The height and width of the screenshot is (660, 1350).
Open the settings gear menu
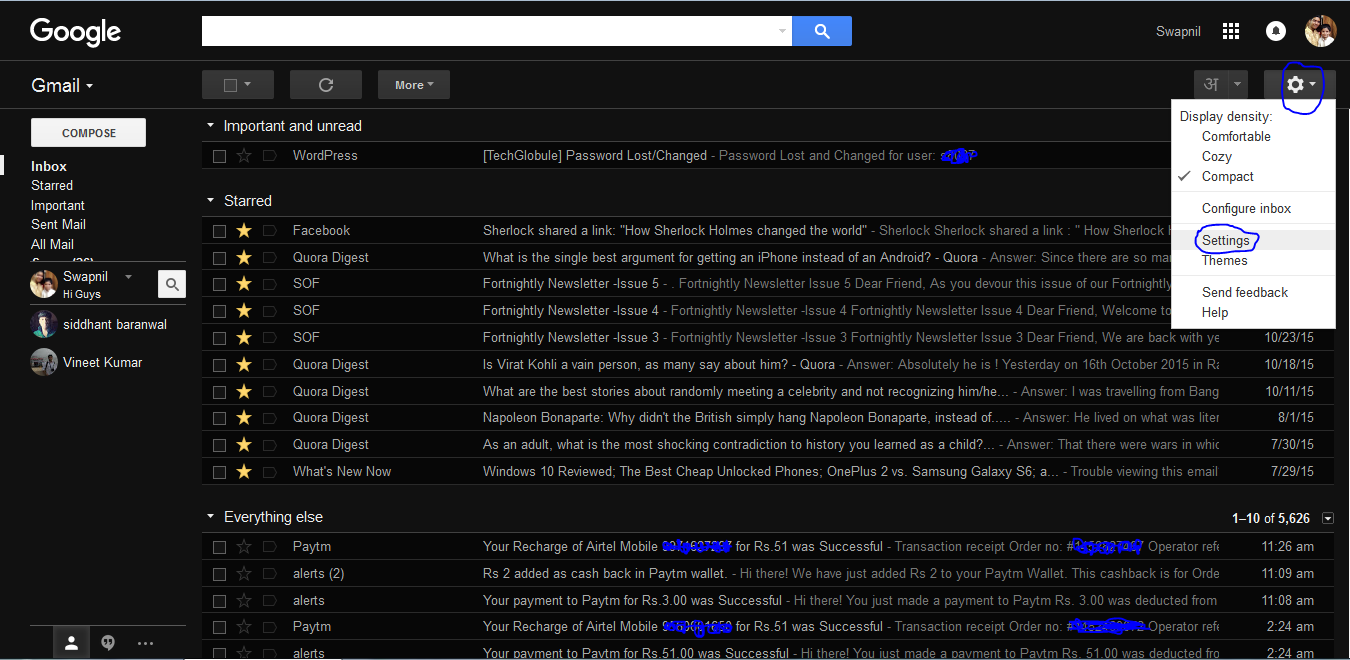[1300, 85]
